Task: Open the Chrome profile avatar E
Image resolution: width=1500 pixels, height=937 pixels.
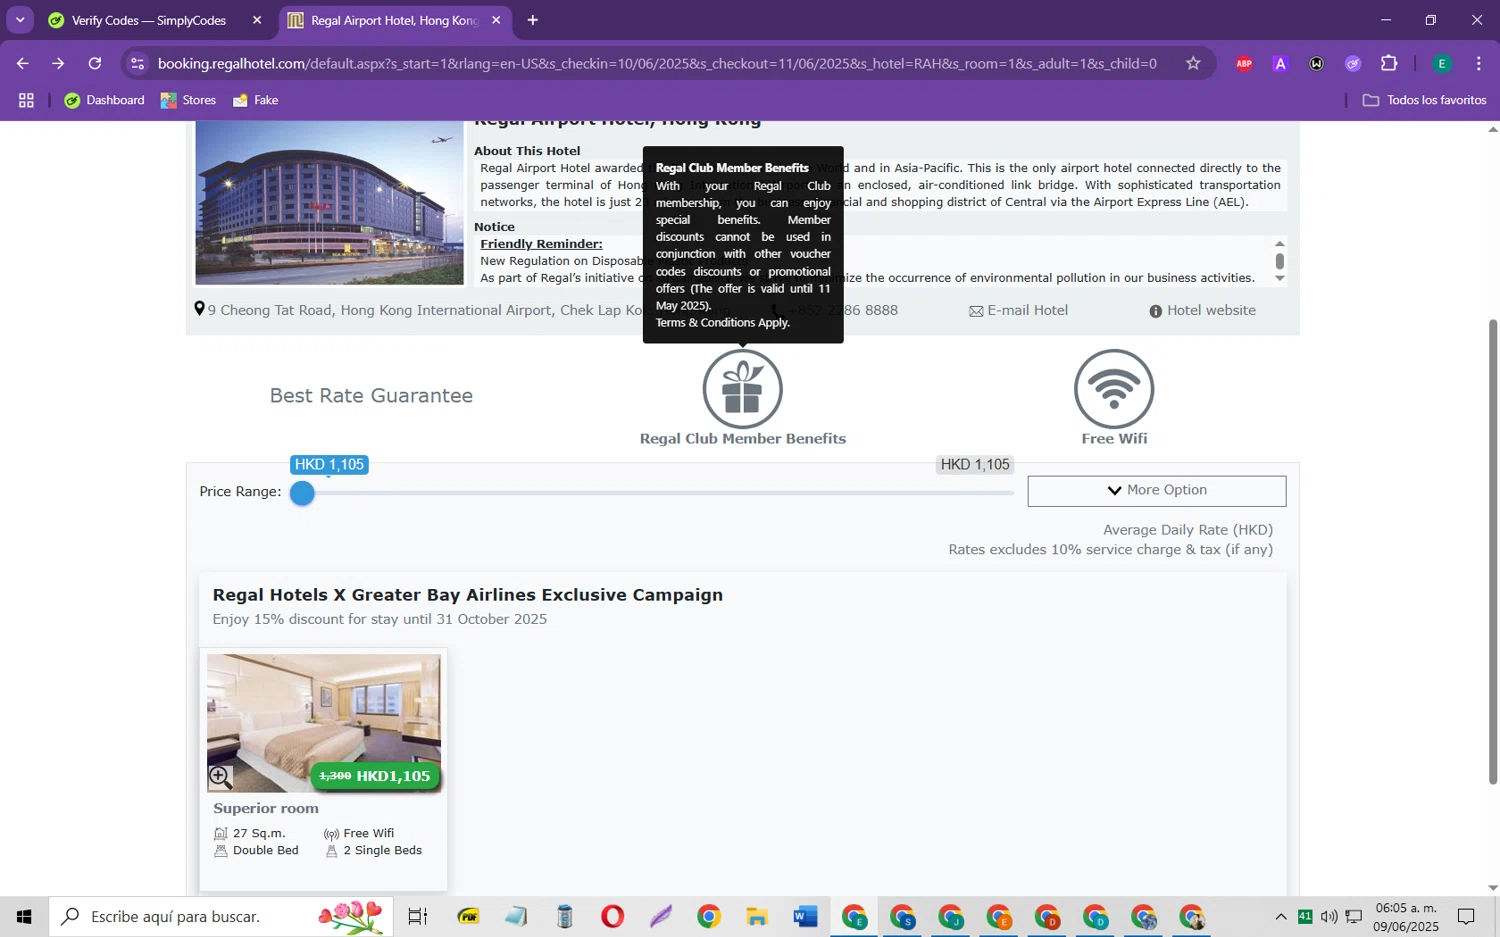Action: point(1441,63)
